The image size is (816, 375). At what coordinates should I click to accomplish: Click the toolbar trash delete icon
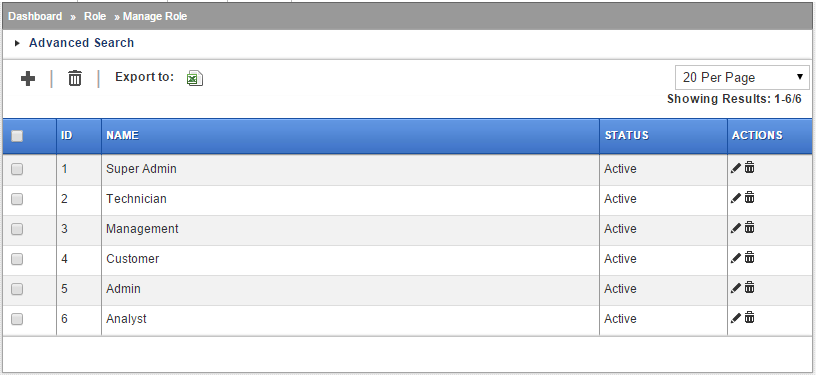pyautogui.click(x=75, y=79)
